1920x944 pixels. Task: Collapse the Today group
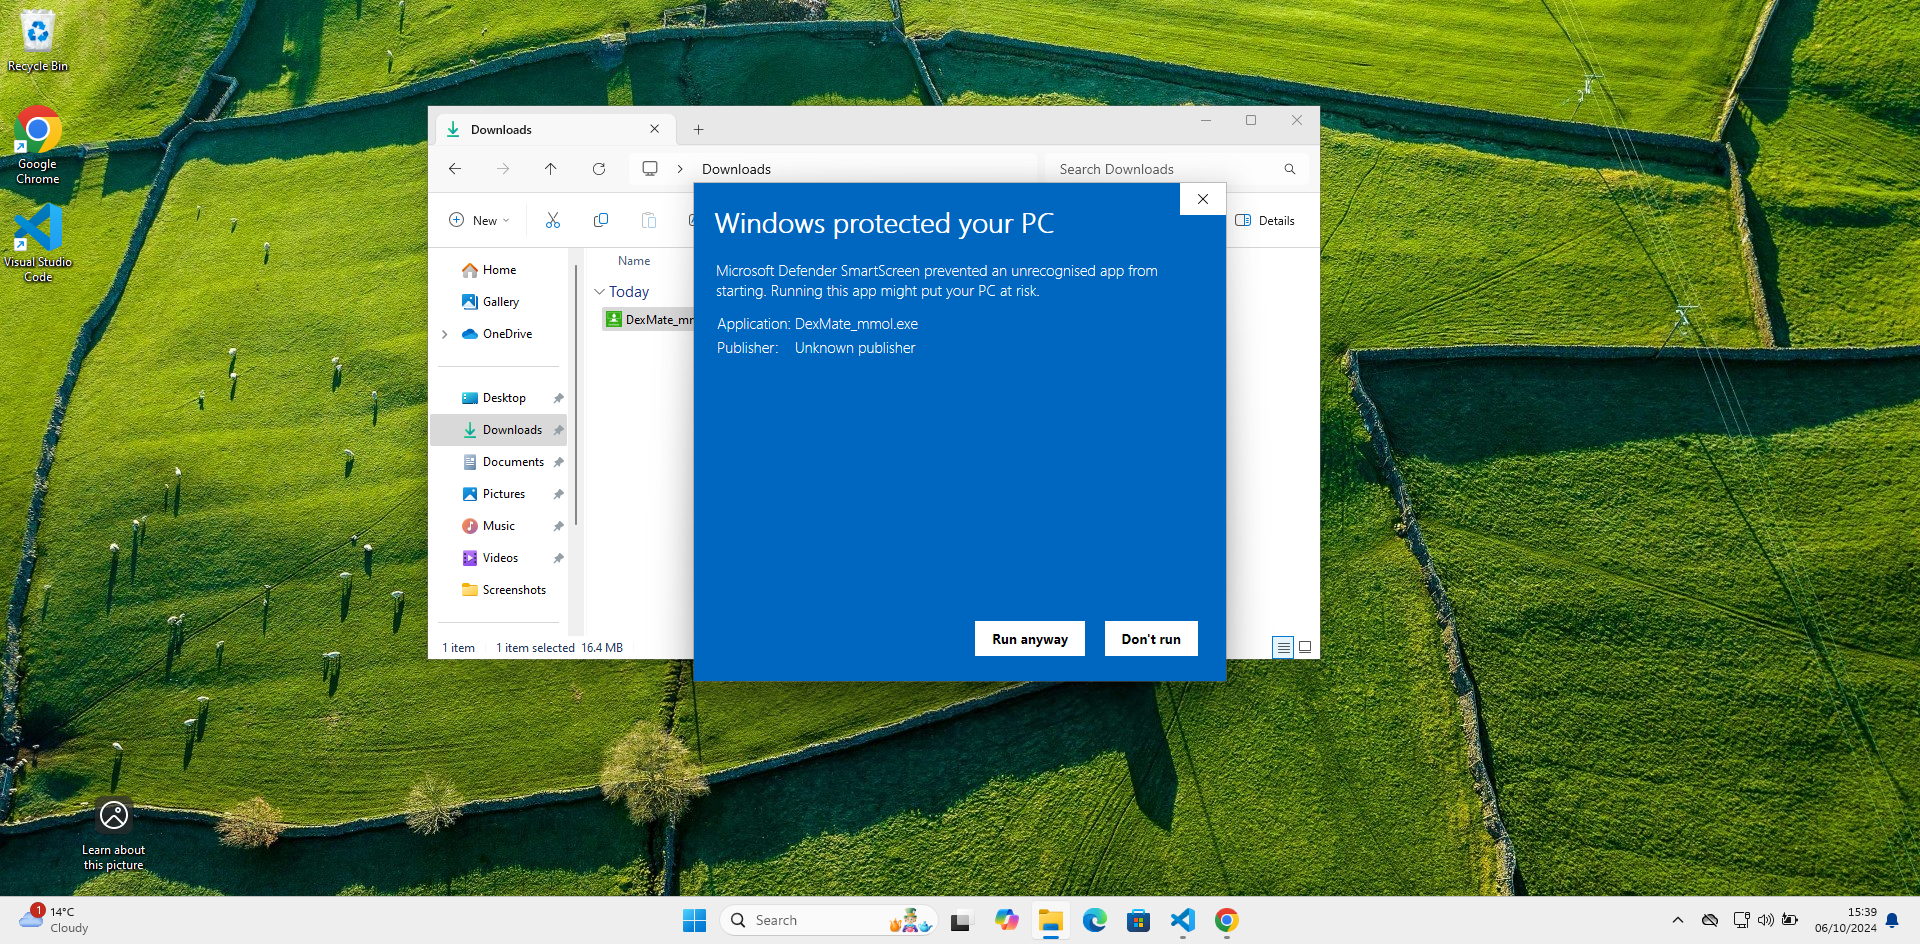pyautogui.click(x=599, y=292)
